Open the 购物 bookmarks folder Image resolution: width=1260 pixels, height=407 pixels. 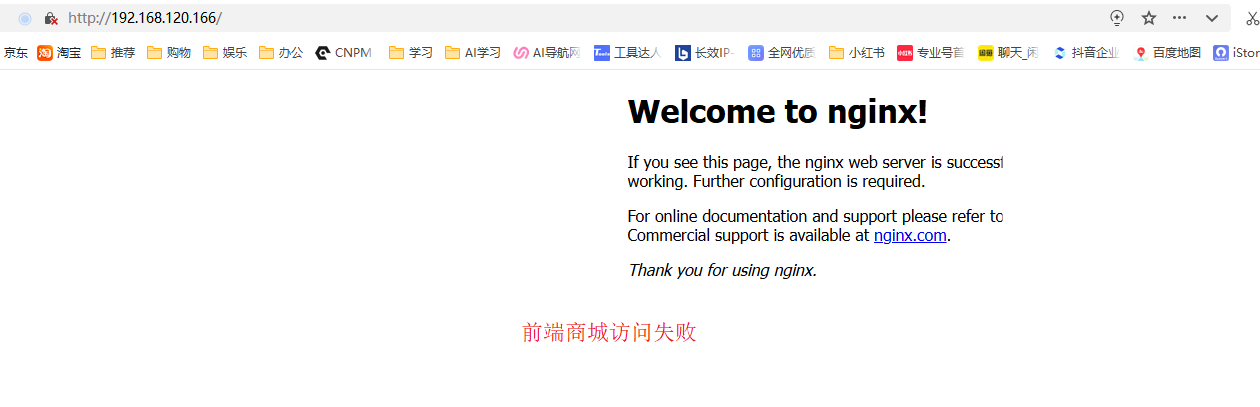(x=169, y=53)
